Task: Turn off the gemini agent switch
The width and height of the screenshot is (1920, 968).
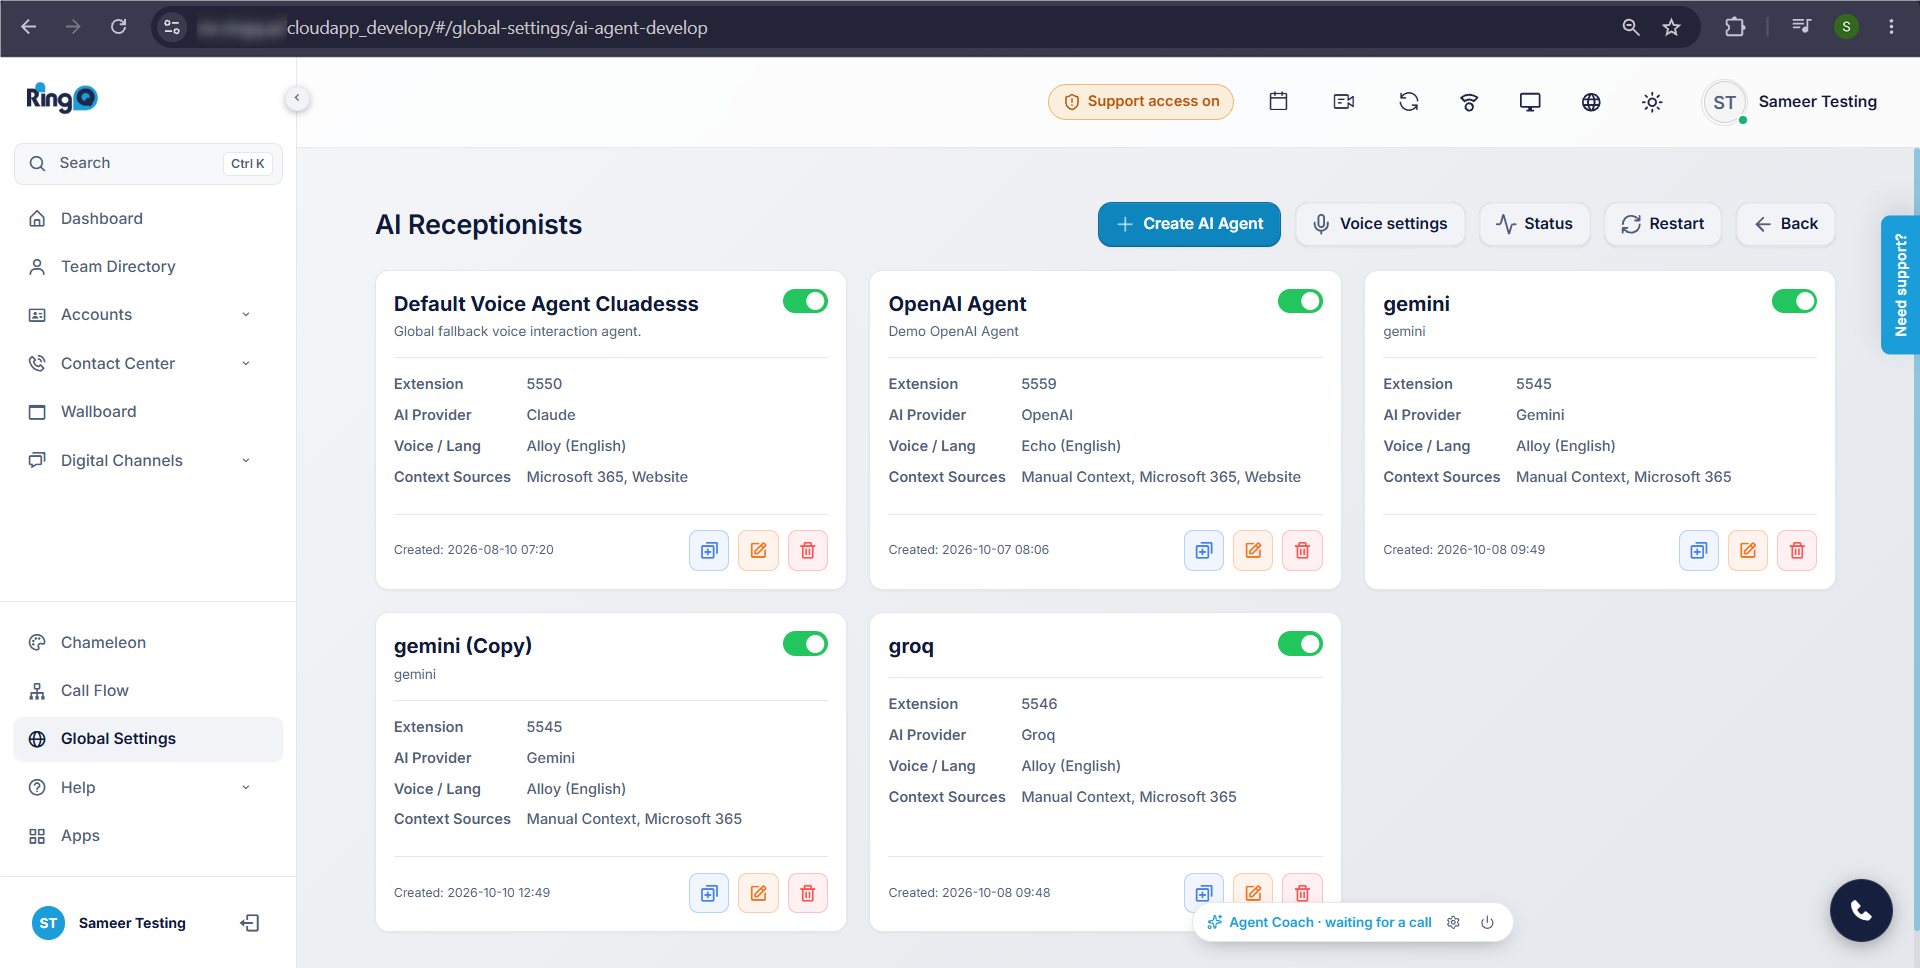Action: tap(1794, 301)
